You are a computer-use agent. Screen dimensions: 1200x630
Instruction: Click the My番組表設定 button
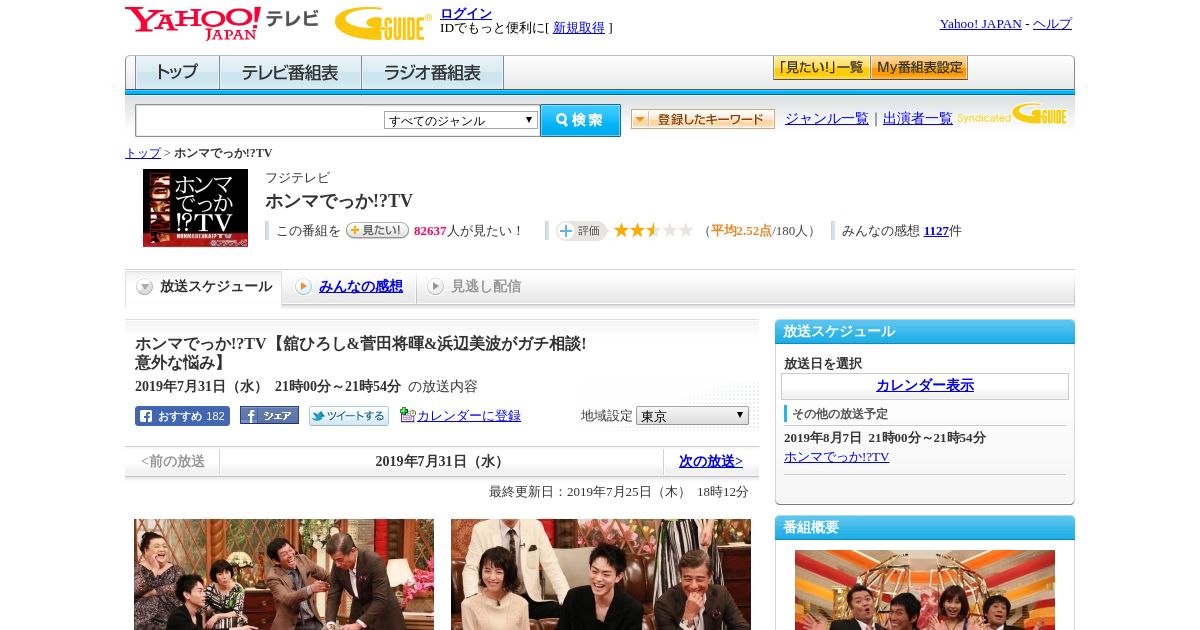(919, 68)
